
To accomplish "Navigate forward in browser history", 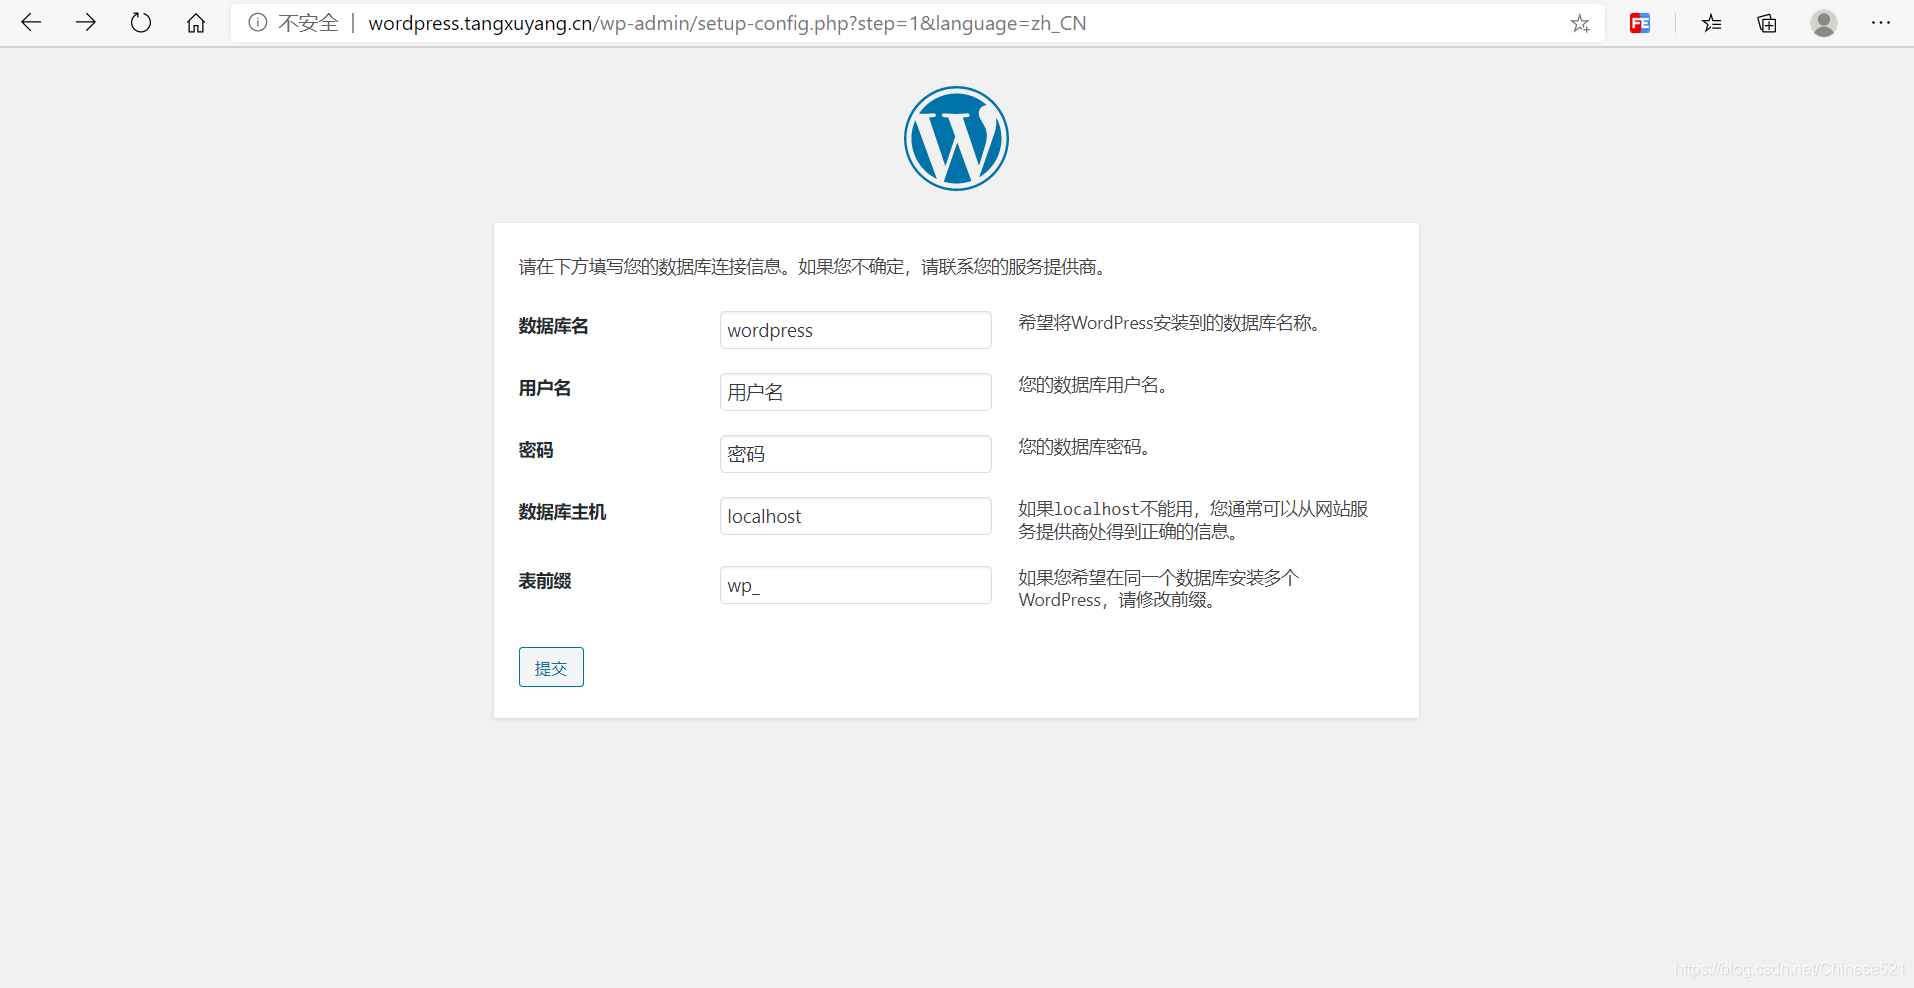I will tap(86, 22).
